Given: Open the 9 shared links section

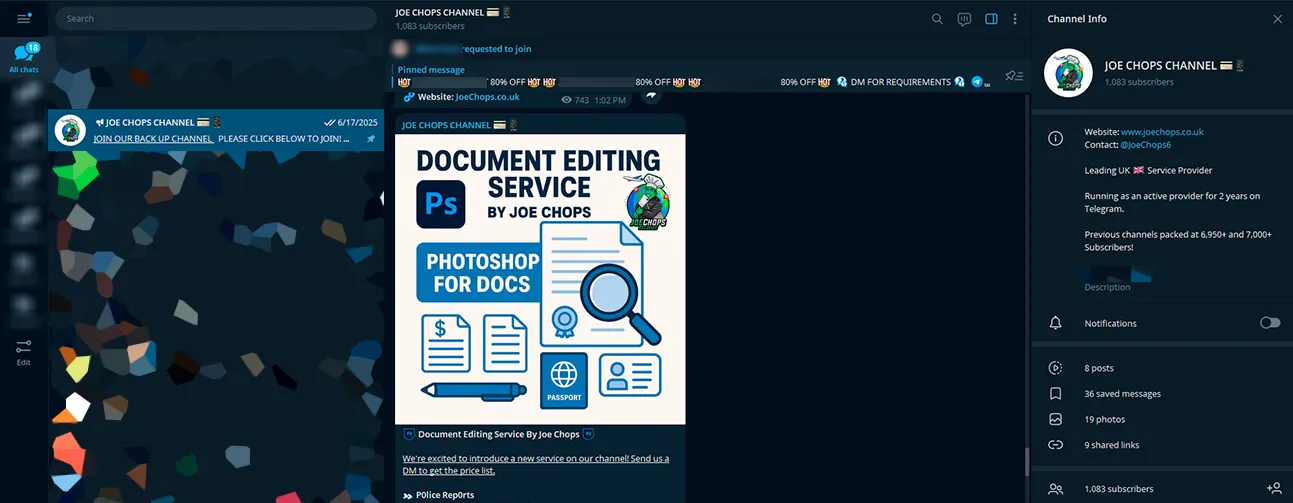Looking at the screenshot, I should [1111, 445].
